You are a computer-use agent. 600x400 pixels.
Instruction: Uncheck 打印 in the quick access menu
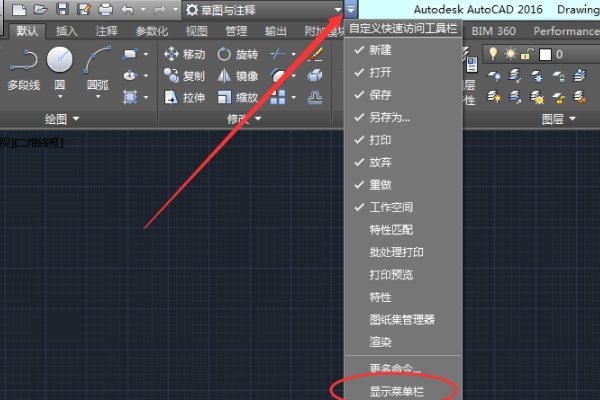(x=403, y=140)
